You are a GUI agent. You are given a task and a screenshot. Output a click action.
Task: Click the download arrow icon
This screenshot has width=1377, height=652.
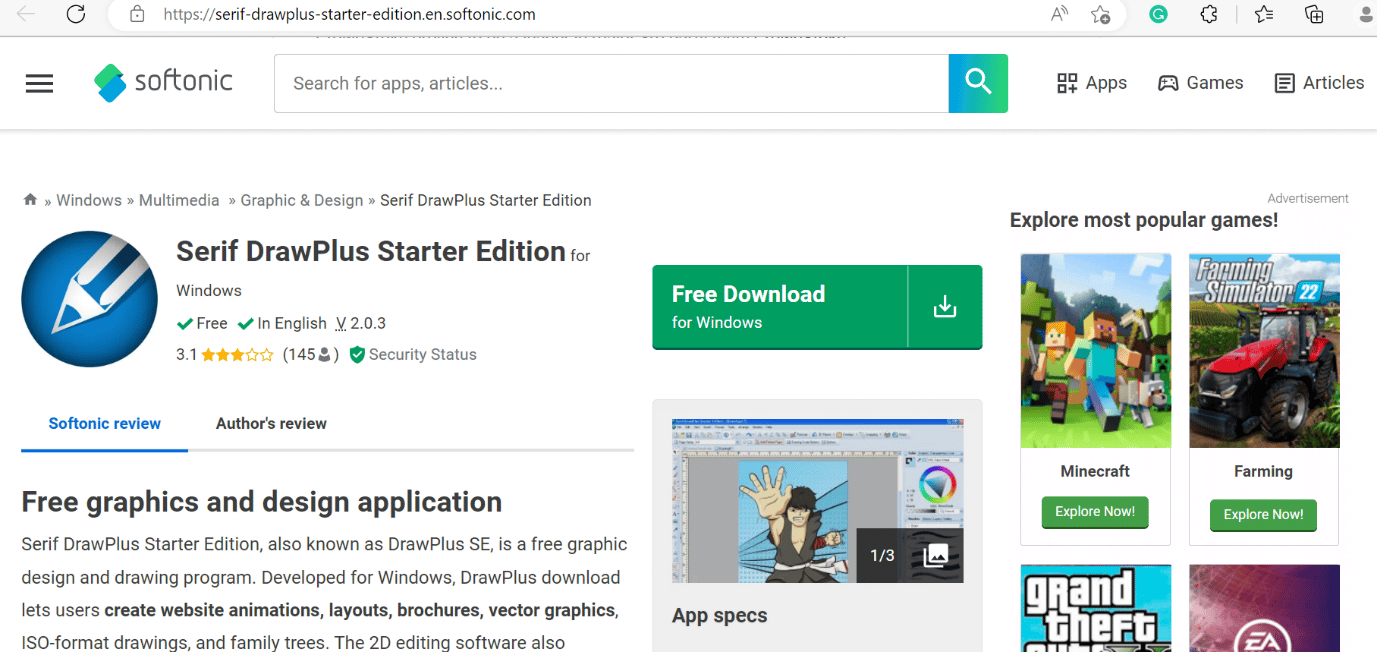[945, 307]
